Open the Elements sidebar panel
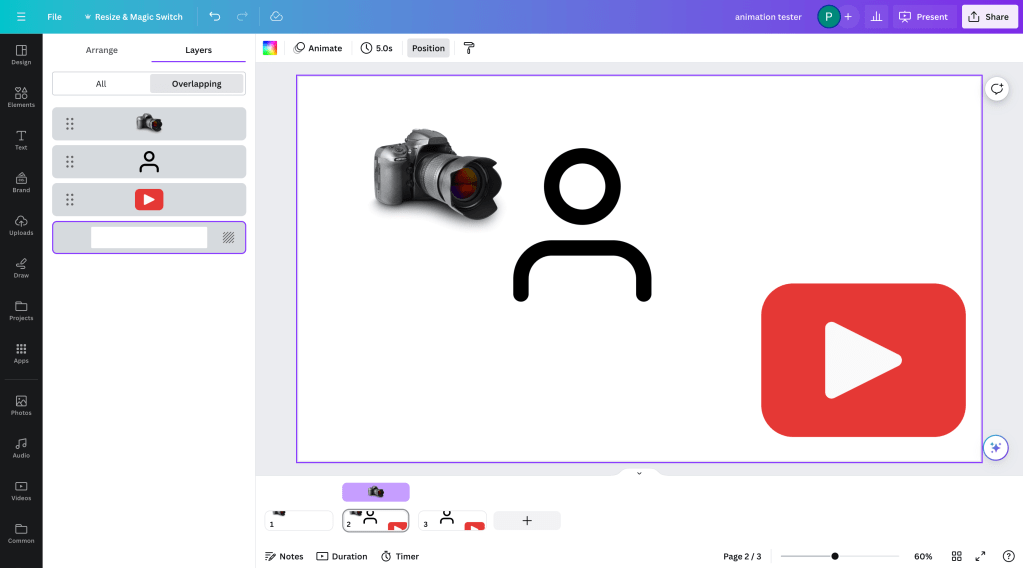This screenshot has height=568, width=1023. [21, 97]
